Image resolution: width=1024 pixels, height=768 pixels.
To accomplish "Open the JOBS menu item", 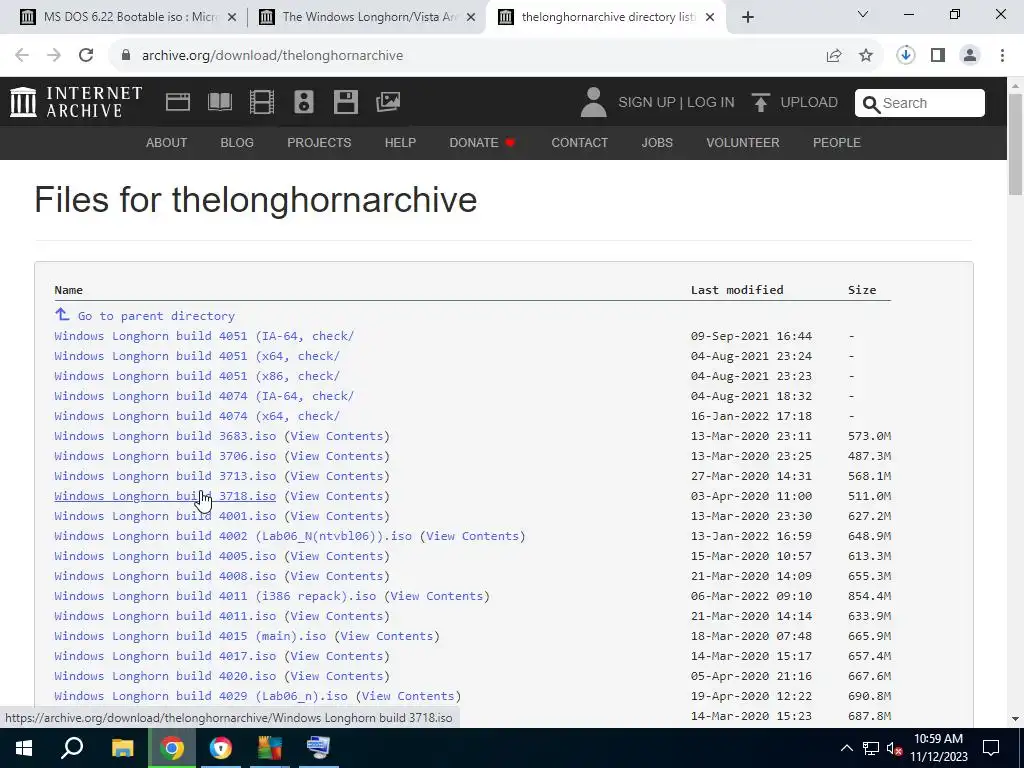I will click(657, 142).
